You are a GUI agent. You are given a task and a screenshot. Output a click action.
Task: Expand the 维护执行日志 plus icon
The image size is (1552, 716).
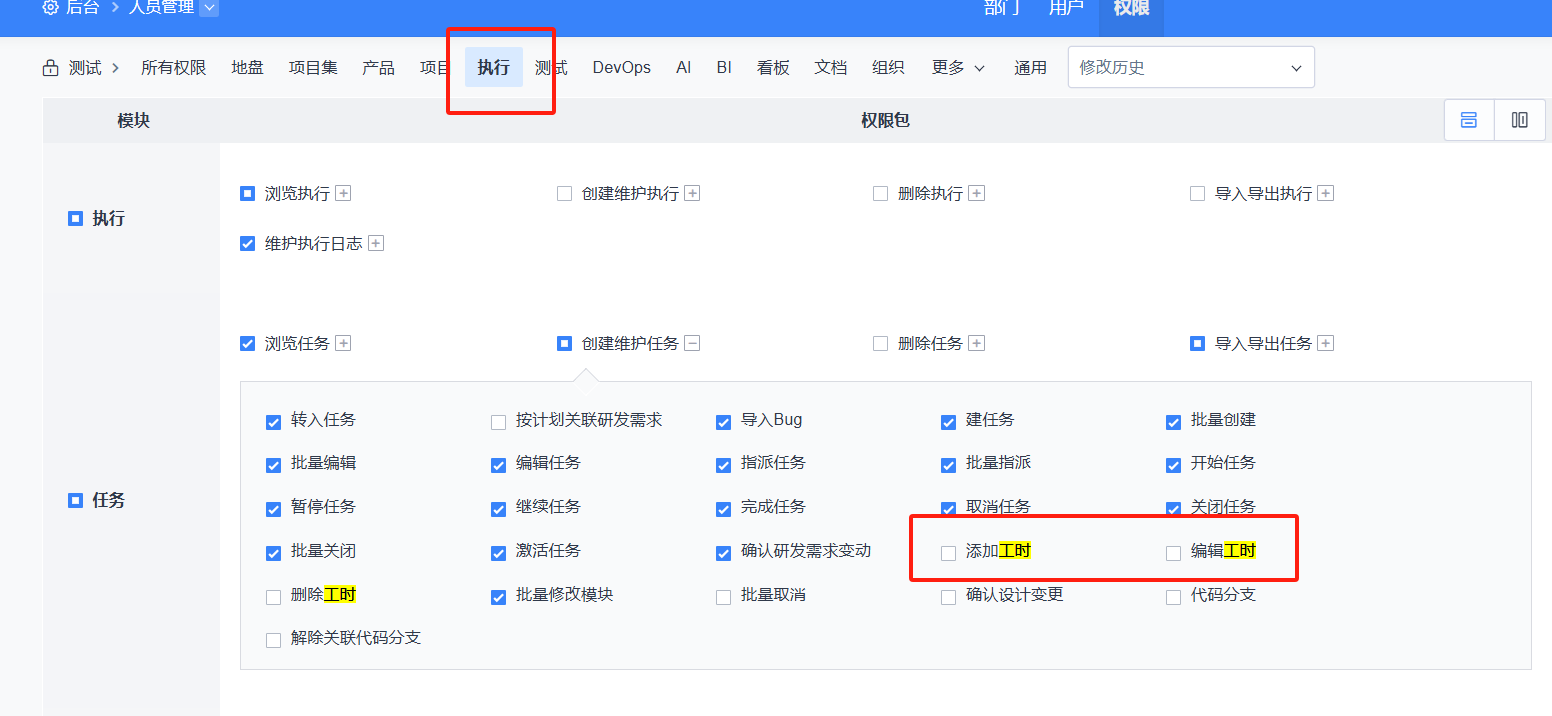tap(376, 243)
